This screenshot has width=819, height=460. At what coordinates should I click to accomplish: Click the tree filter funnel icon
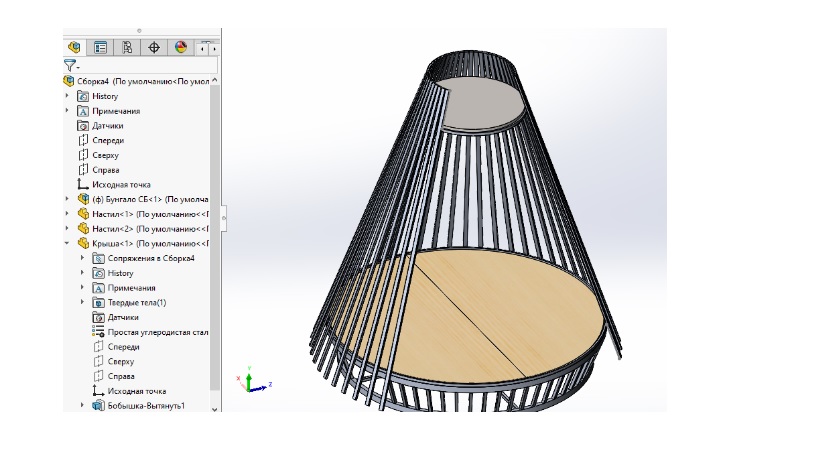pos(69,65)
